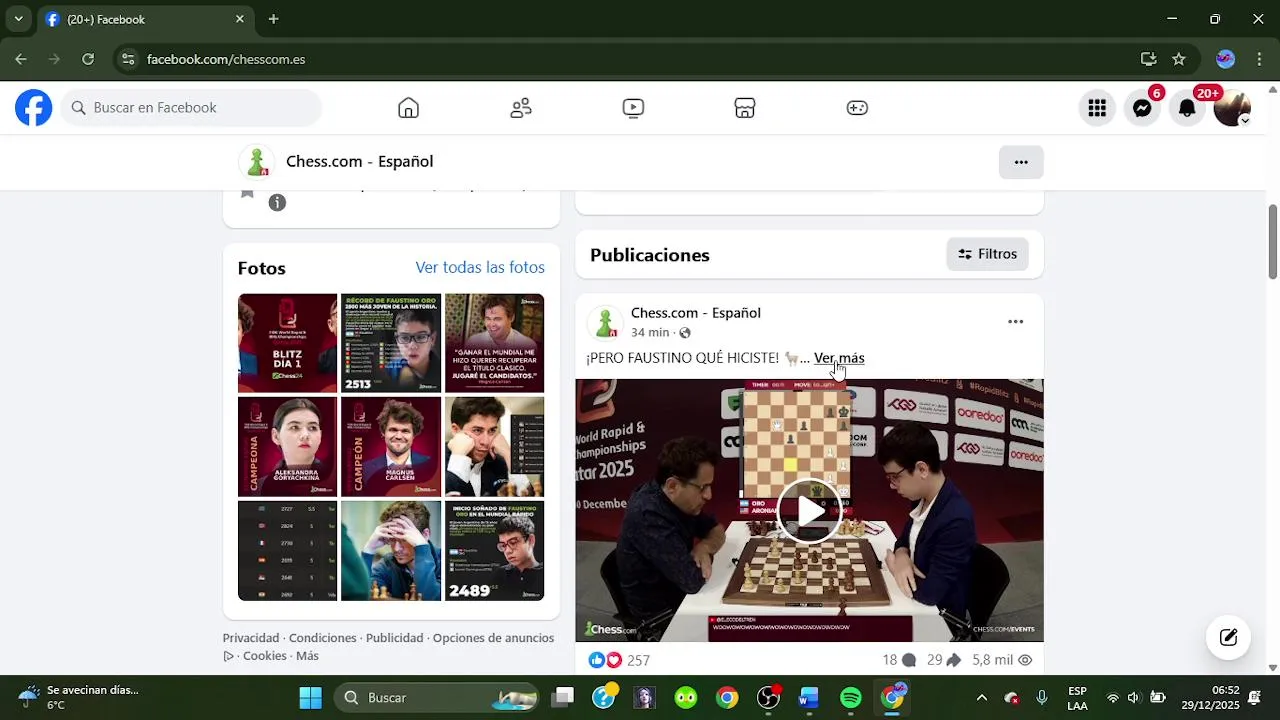This screenshot has height=720, width=1280.
Task: Open Récord de Faustino Oro 2513 photo
Action: click(391, 343)
